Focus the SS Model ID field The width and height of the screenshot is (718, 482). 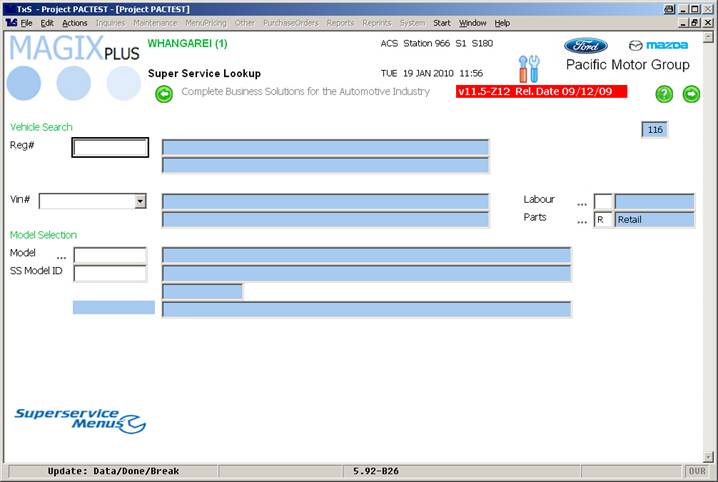tap(110, 274)
